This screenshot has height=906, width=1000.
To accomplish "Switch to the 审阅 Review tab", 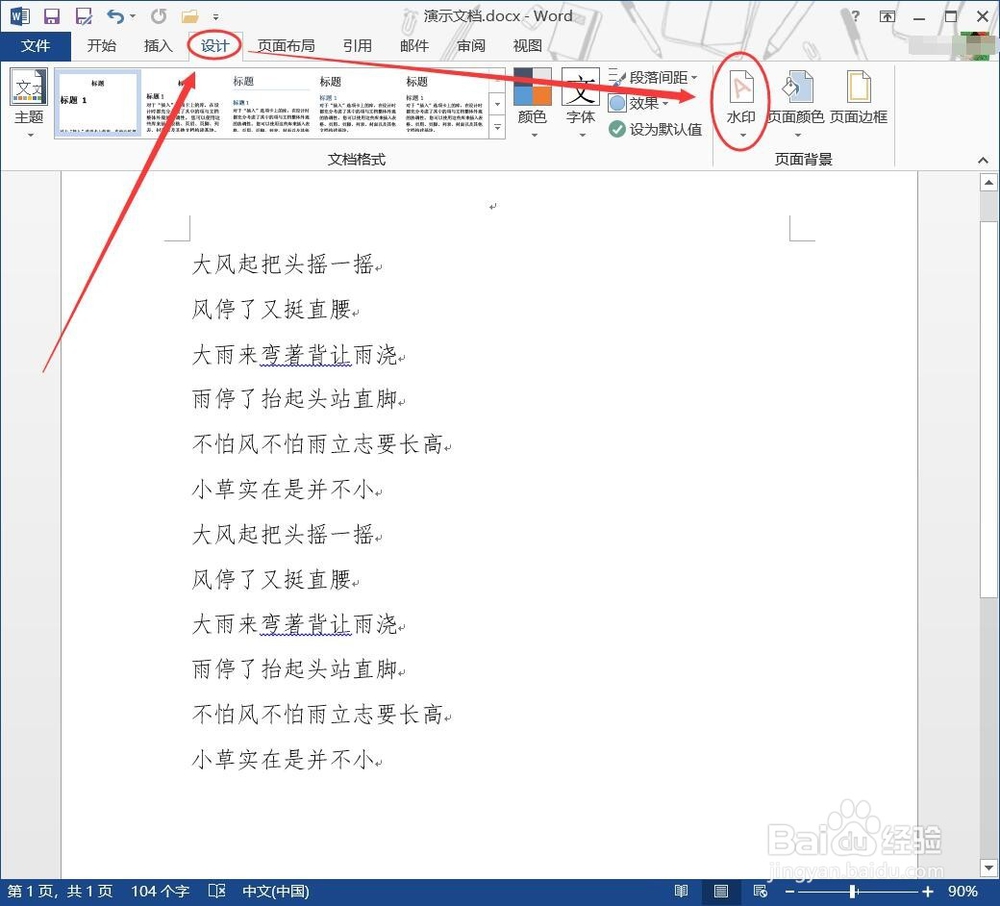I will (x=471, y=45).
